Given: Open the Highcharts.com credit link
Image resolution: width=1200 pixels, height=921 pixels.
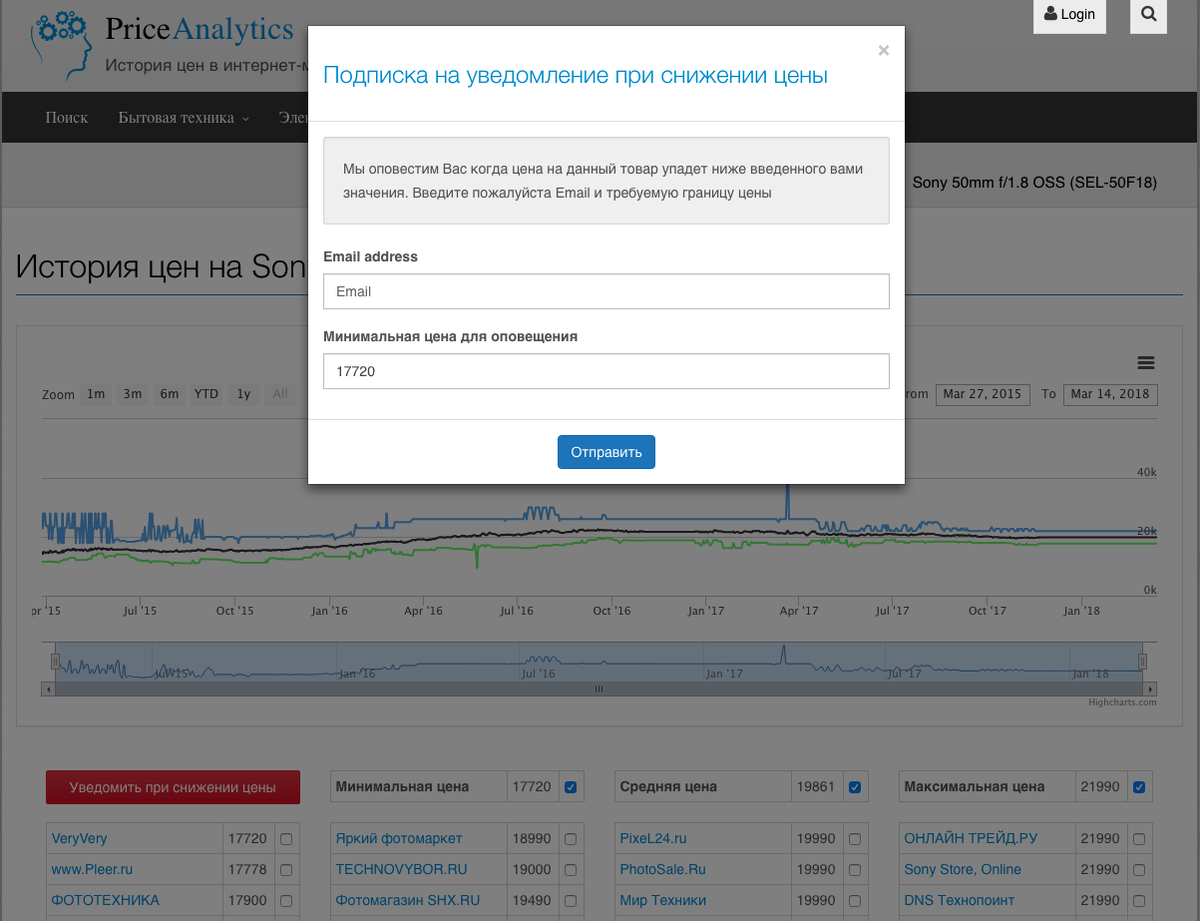Looking at the screenshot, I should click(1122, 702).
